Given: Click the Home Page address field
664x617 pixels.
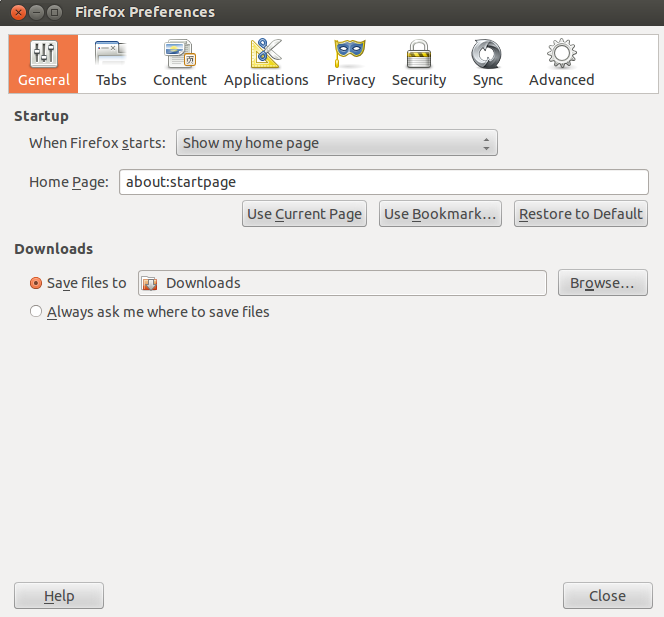Looking at the screenshot, I should 384,182.
